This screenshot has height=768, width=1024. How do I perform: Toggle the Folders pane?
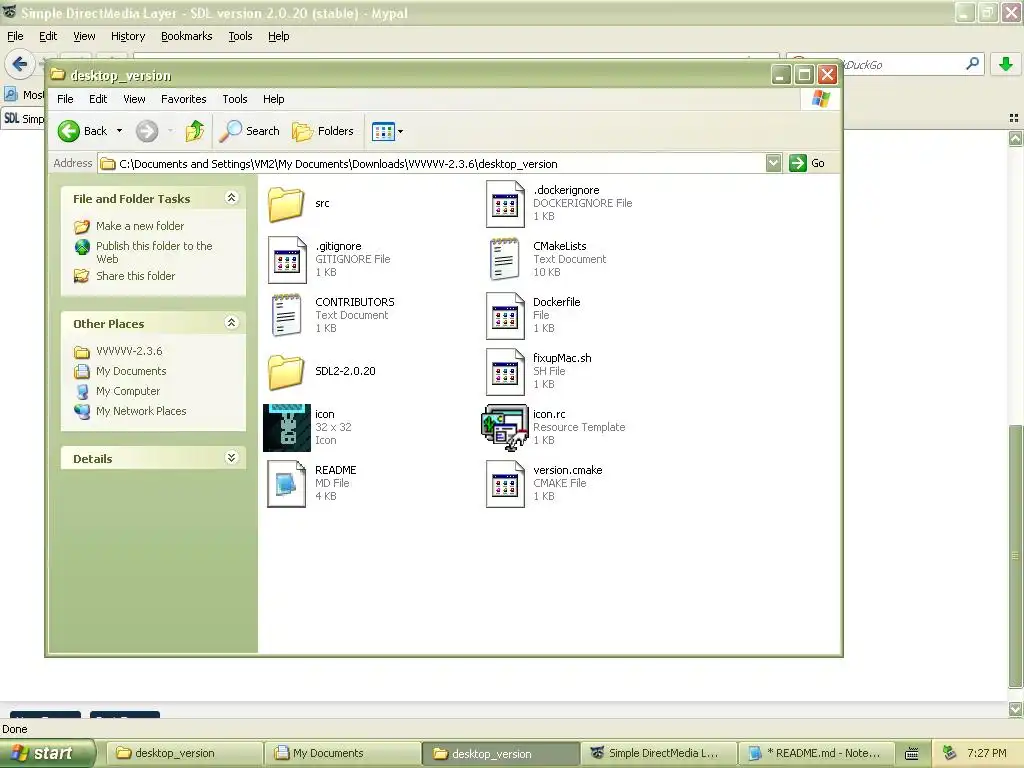click(x=323, y=131)
